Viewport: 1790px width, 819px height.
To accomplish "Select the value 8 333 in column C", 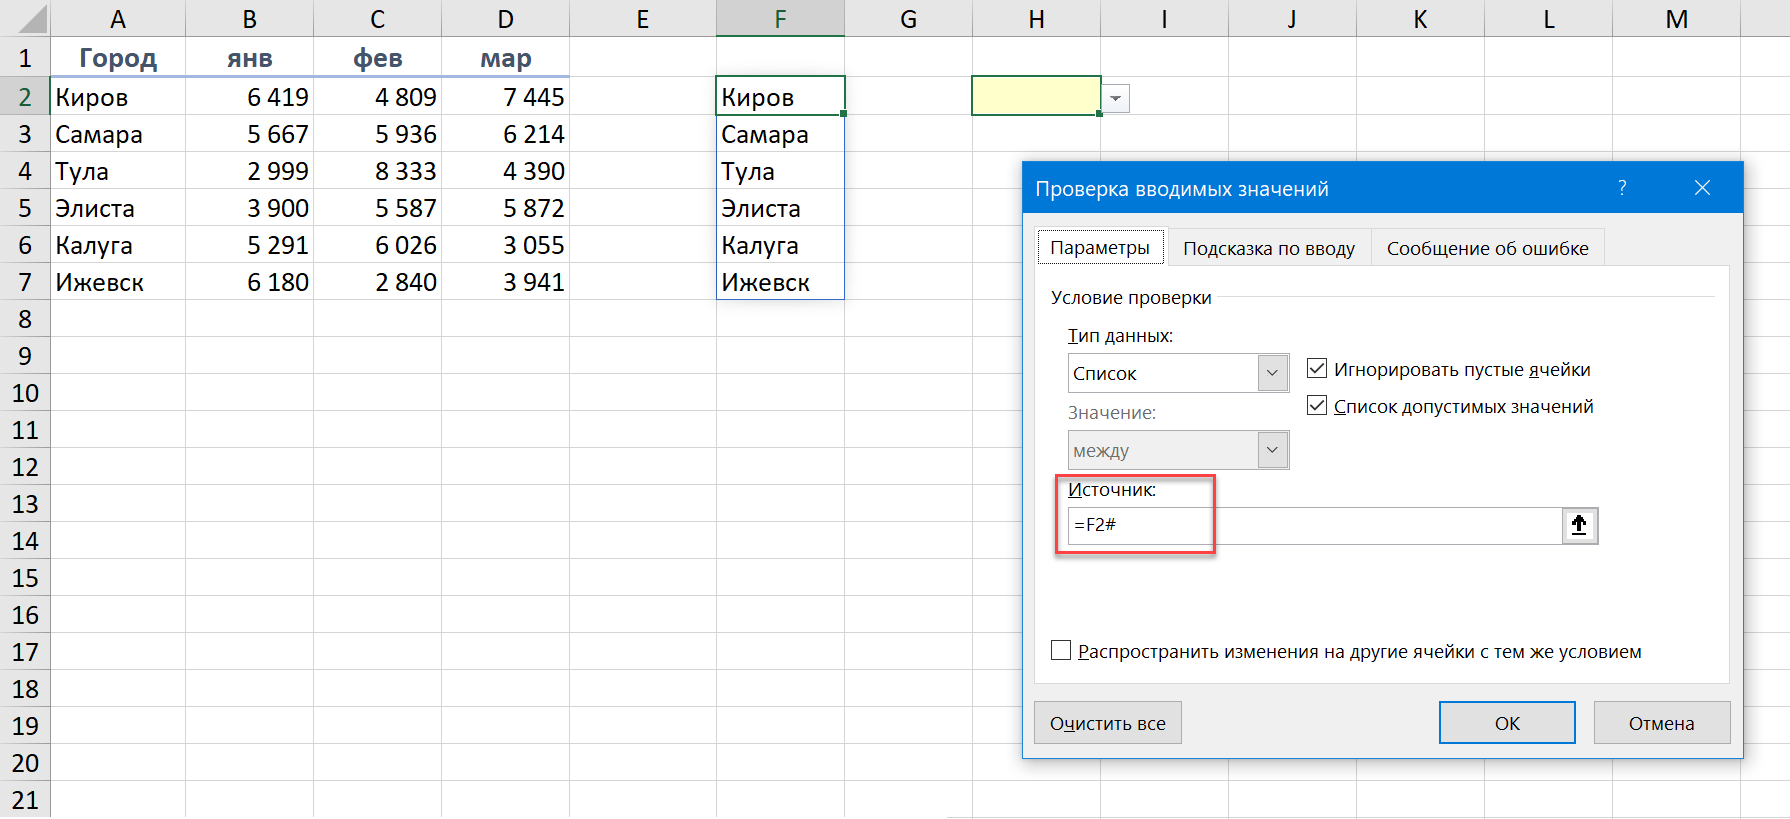I will [377, 171].
